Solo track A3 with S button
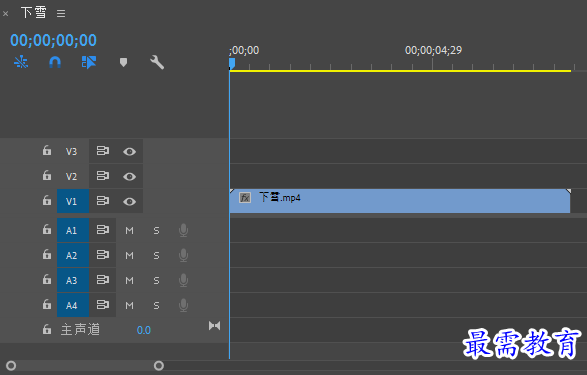This screenshot has height=375, width=587. 156,280
